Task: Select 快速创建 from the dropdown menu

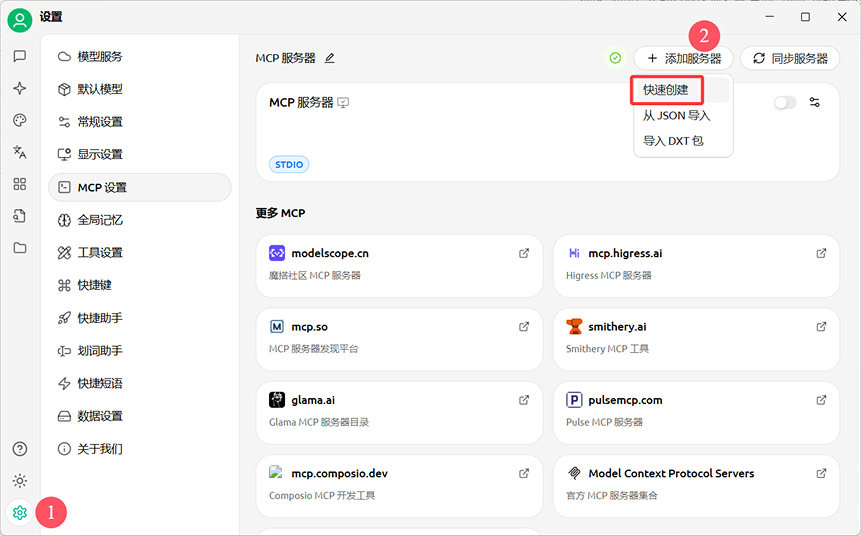Action: tap(666, 90)
